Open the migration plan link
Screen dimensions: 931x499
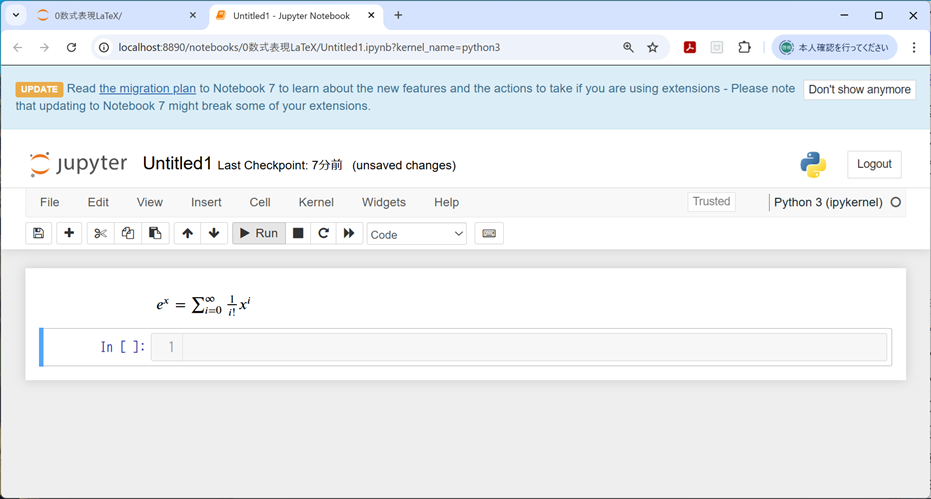[x=147, y=89]
